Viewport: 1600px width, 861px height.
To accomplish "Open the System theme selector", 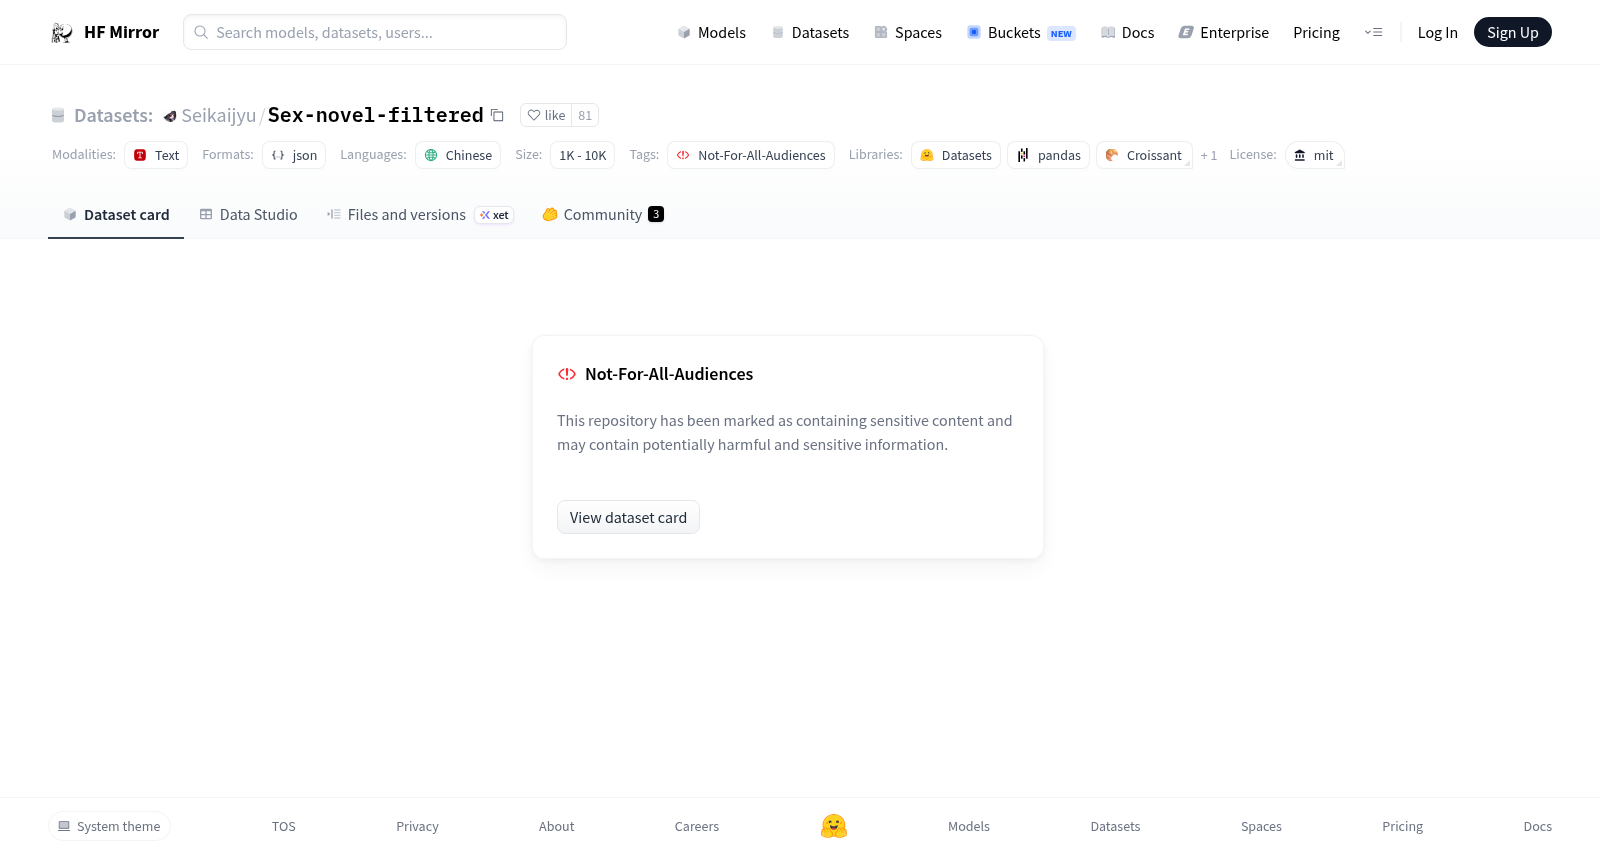I will point(109,826).
